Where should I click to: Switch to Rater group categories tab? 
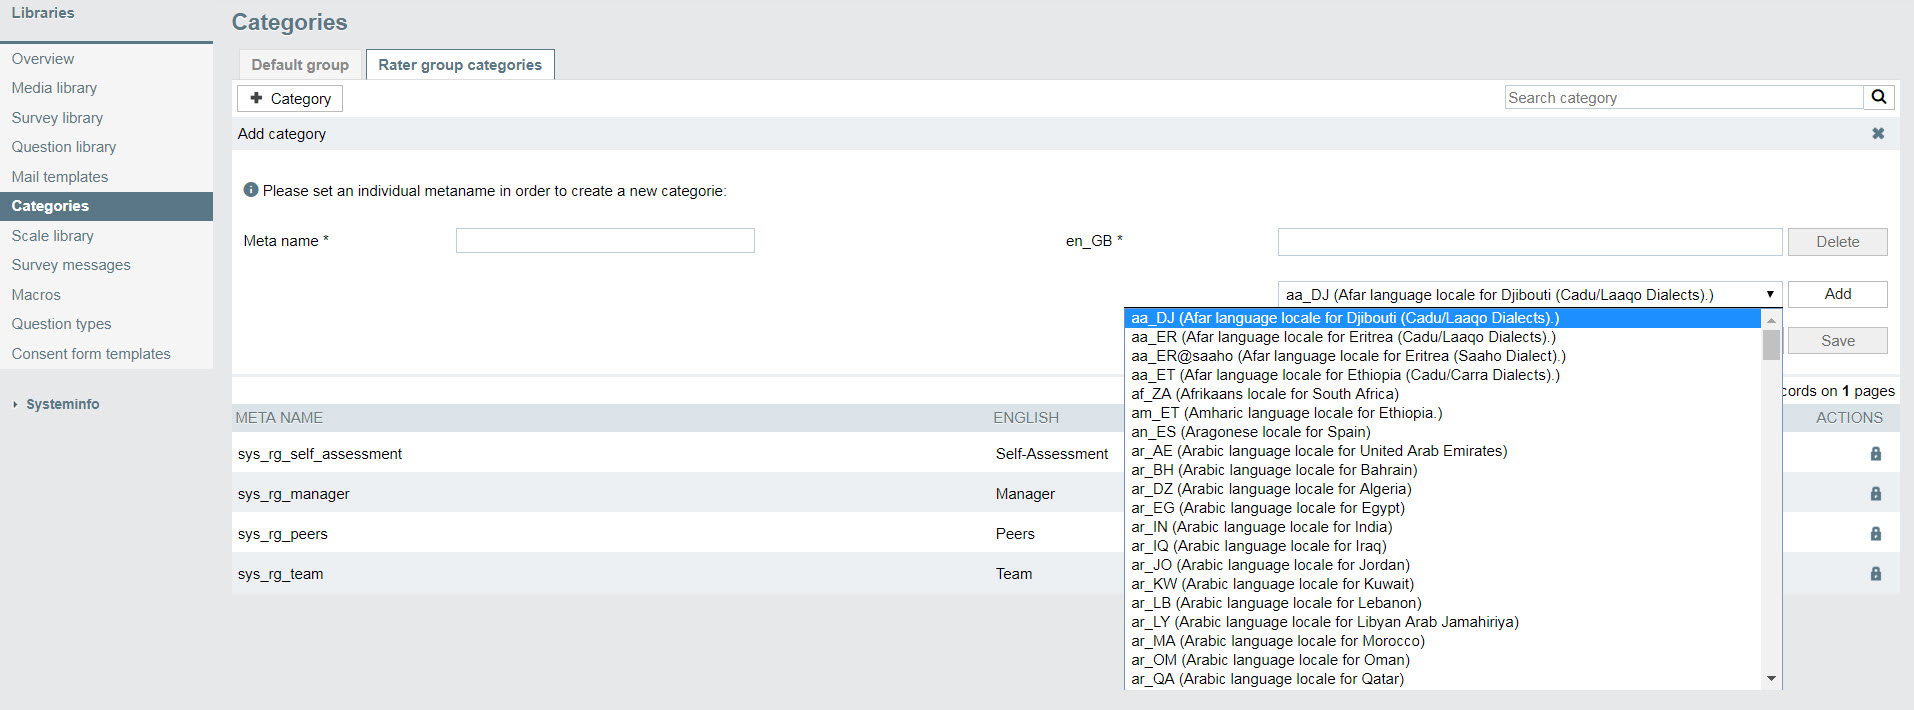click(x=460, y=65)
